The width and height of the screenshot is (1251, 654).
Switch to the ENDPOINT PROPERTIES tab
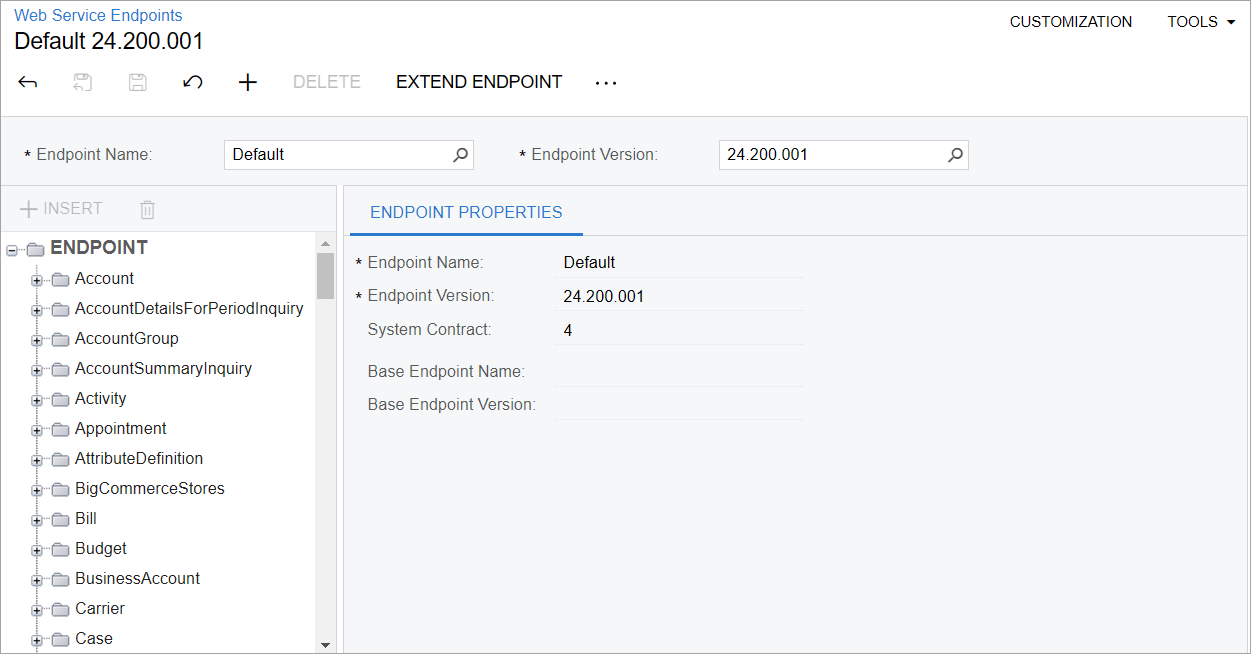click(466, 212)
